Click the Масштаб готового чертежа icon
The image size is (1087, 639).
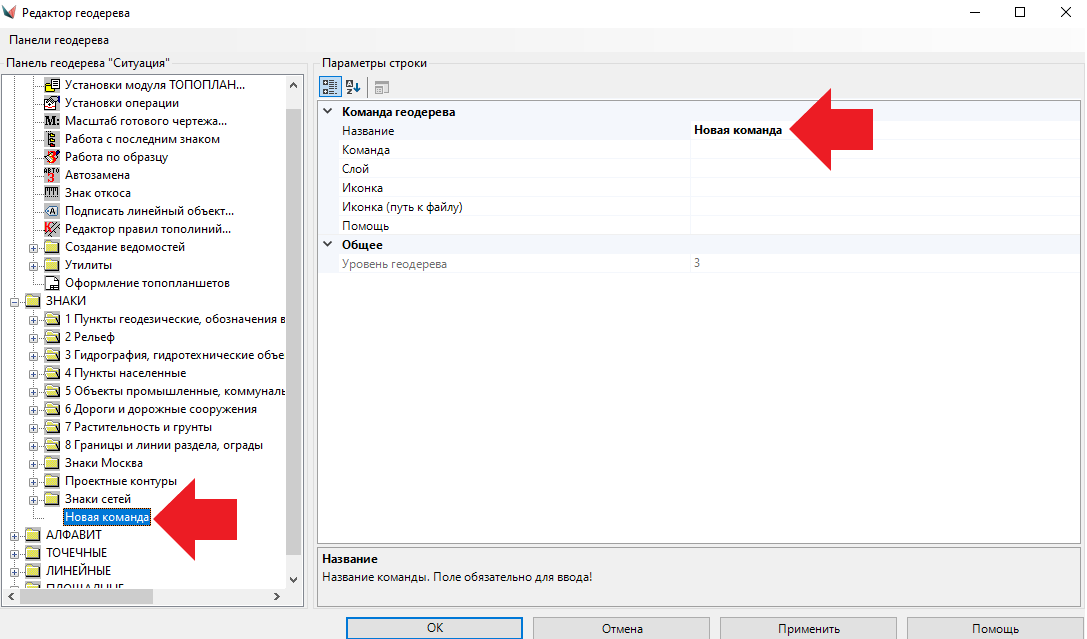pyautogui.click(x=53, y=121)
